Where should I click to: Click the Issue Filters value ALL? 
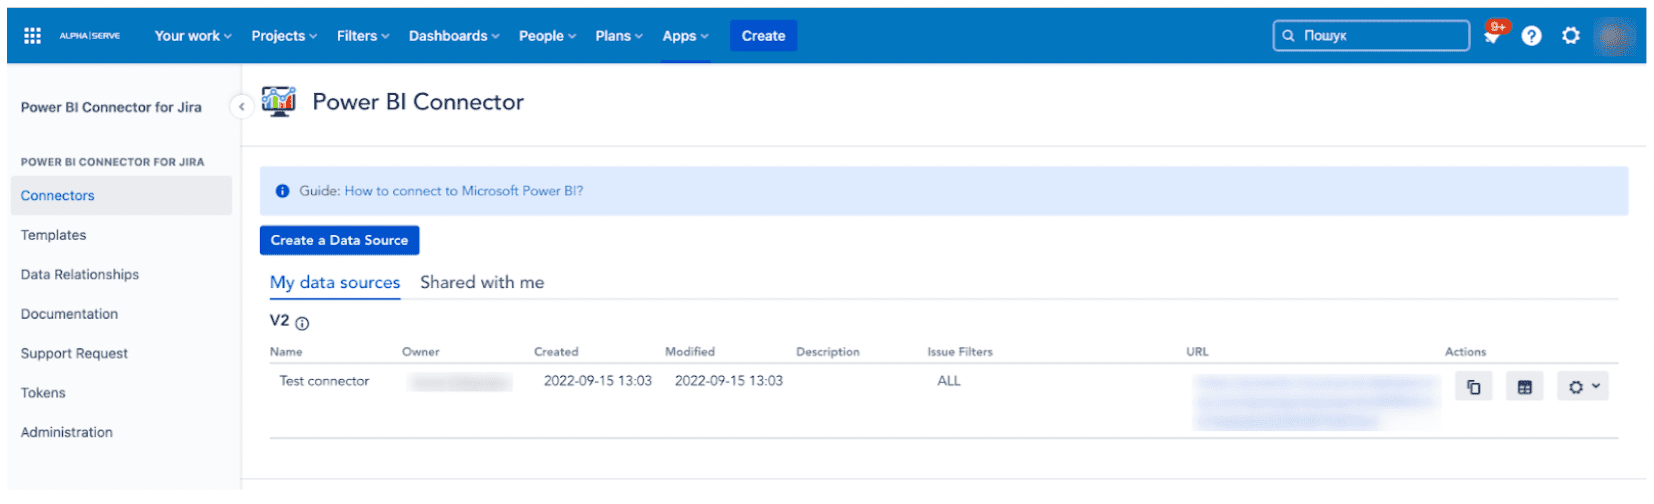tap(949, 381)
